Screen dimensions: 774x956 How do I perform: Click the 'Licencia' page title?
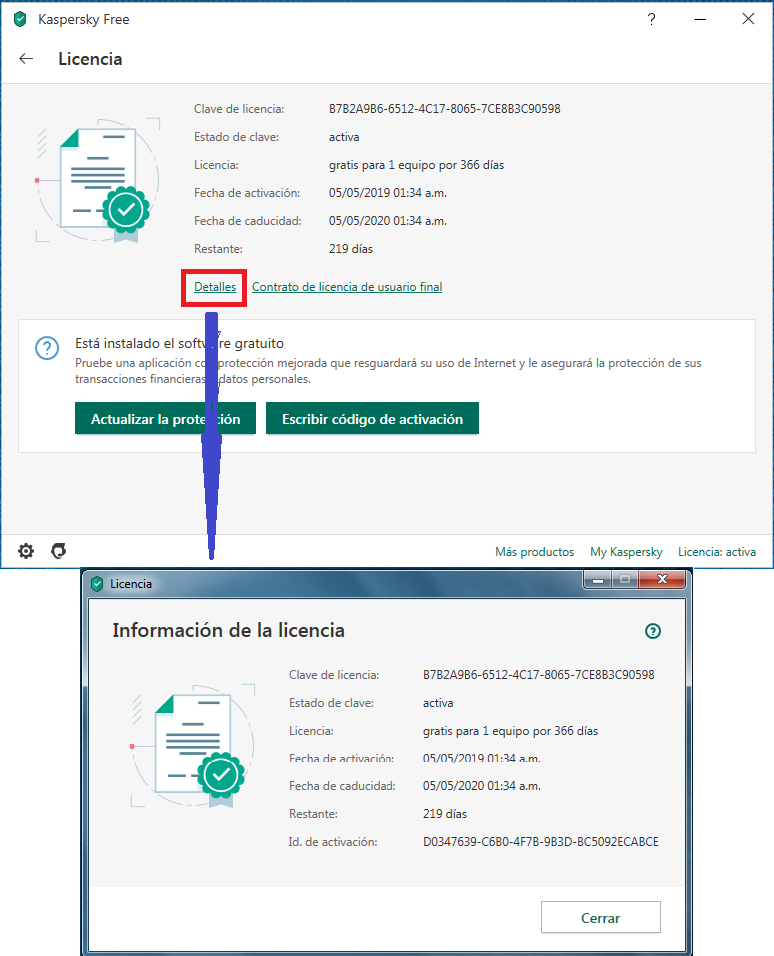90,59
